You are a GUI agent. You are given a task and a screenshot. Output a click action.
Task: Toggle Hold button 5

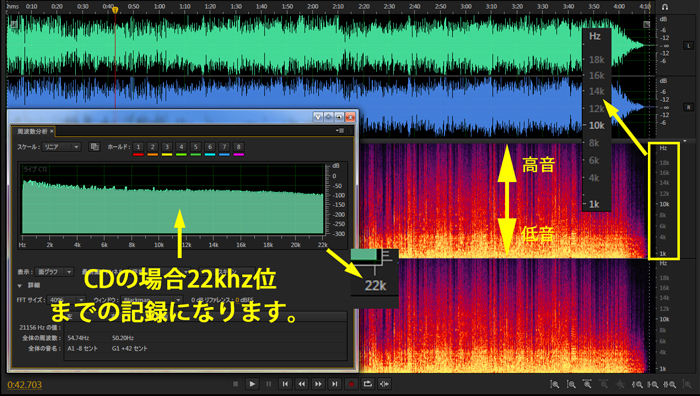(x=196, y=147)
